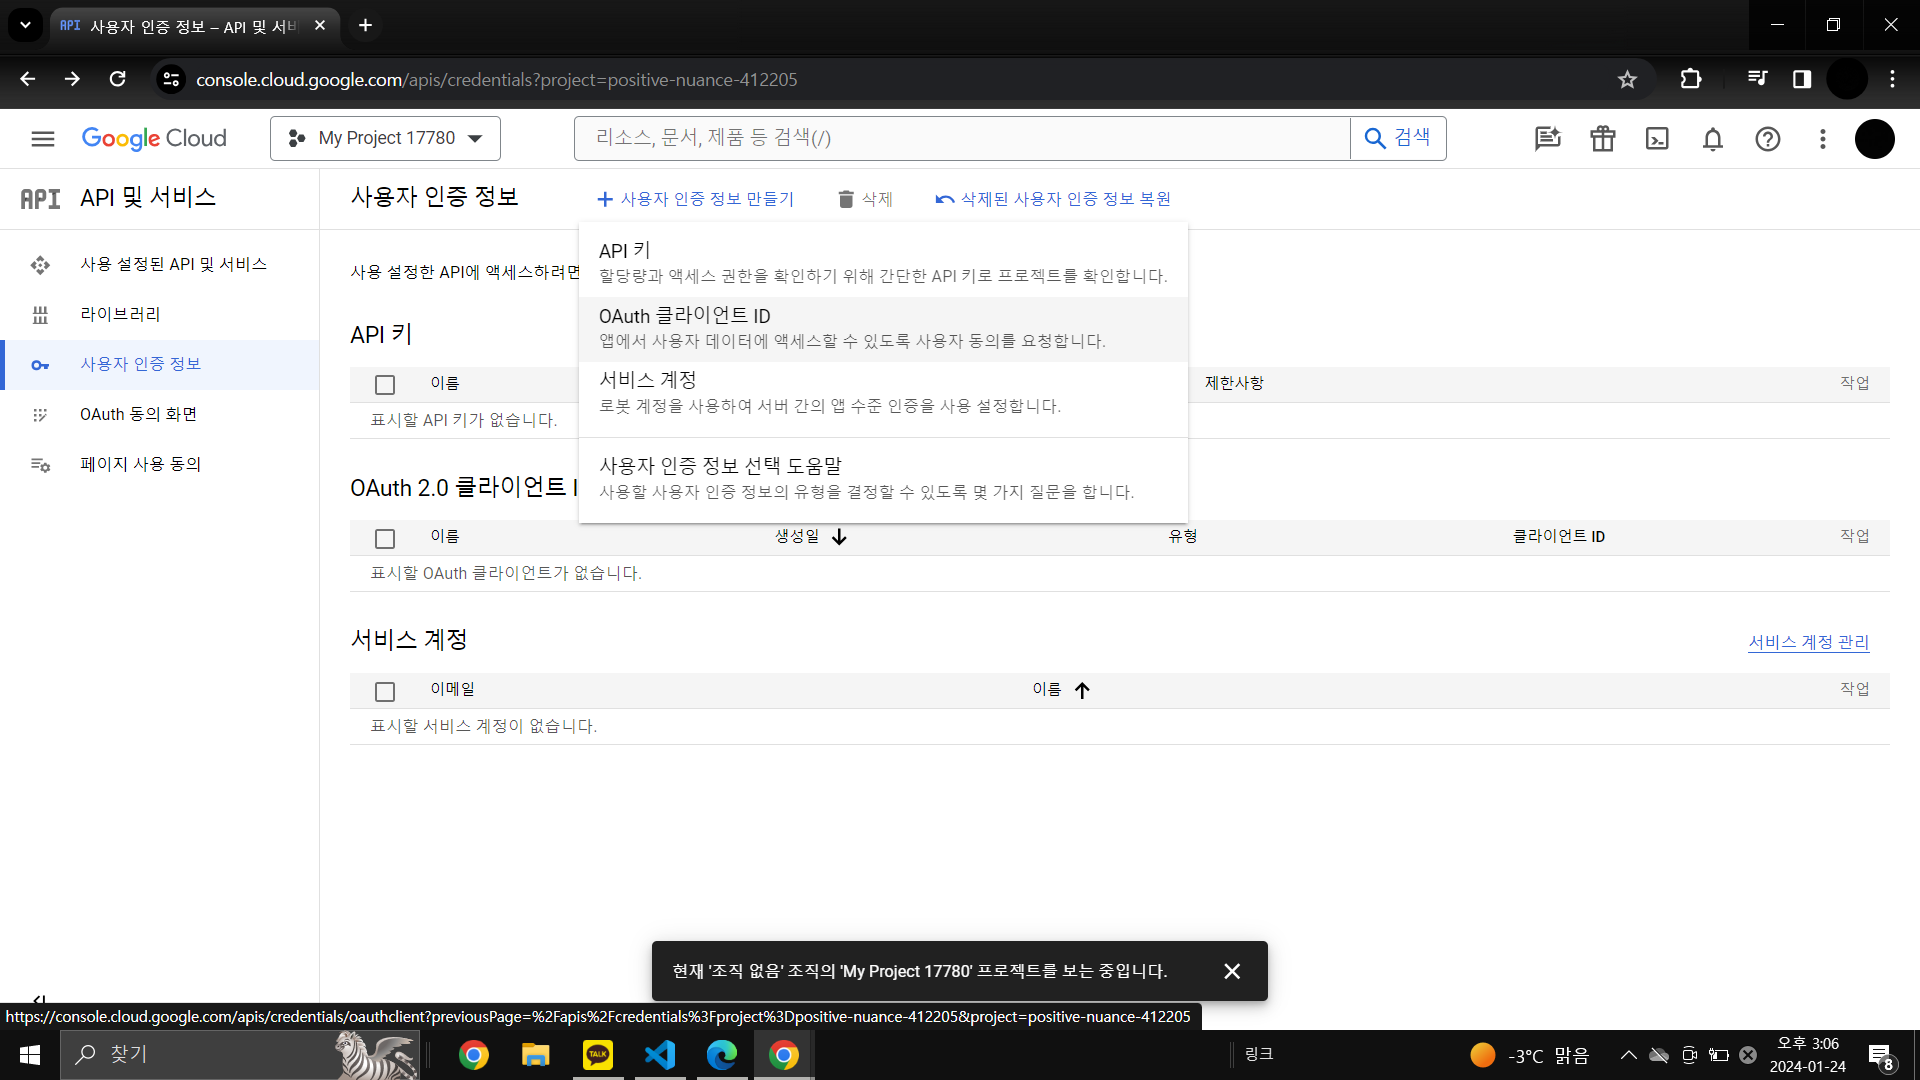Expand the My Project 17780 project selector

(385, 139)
